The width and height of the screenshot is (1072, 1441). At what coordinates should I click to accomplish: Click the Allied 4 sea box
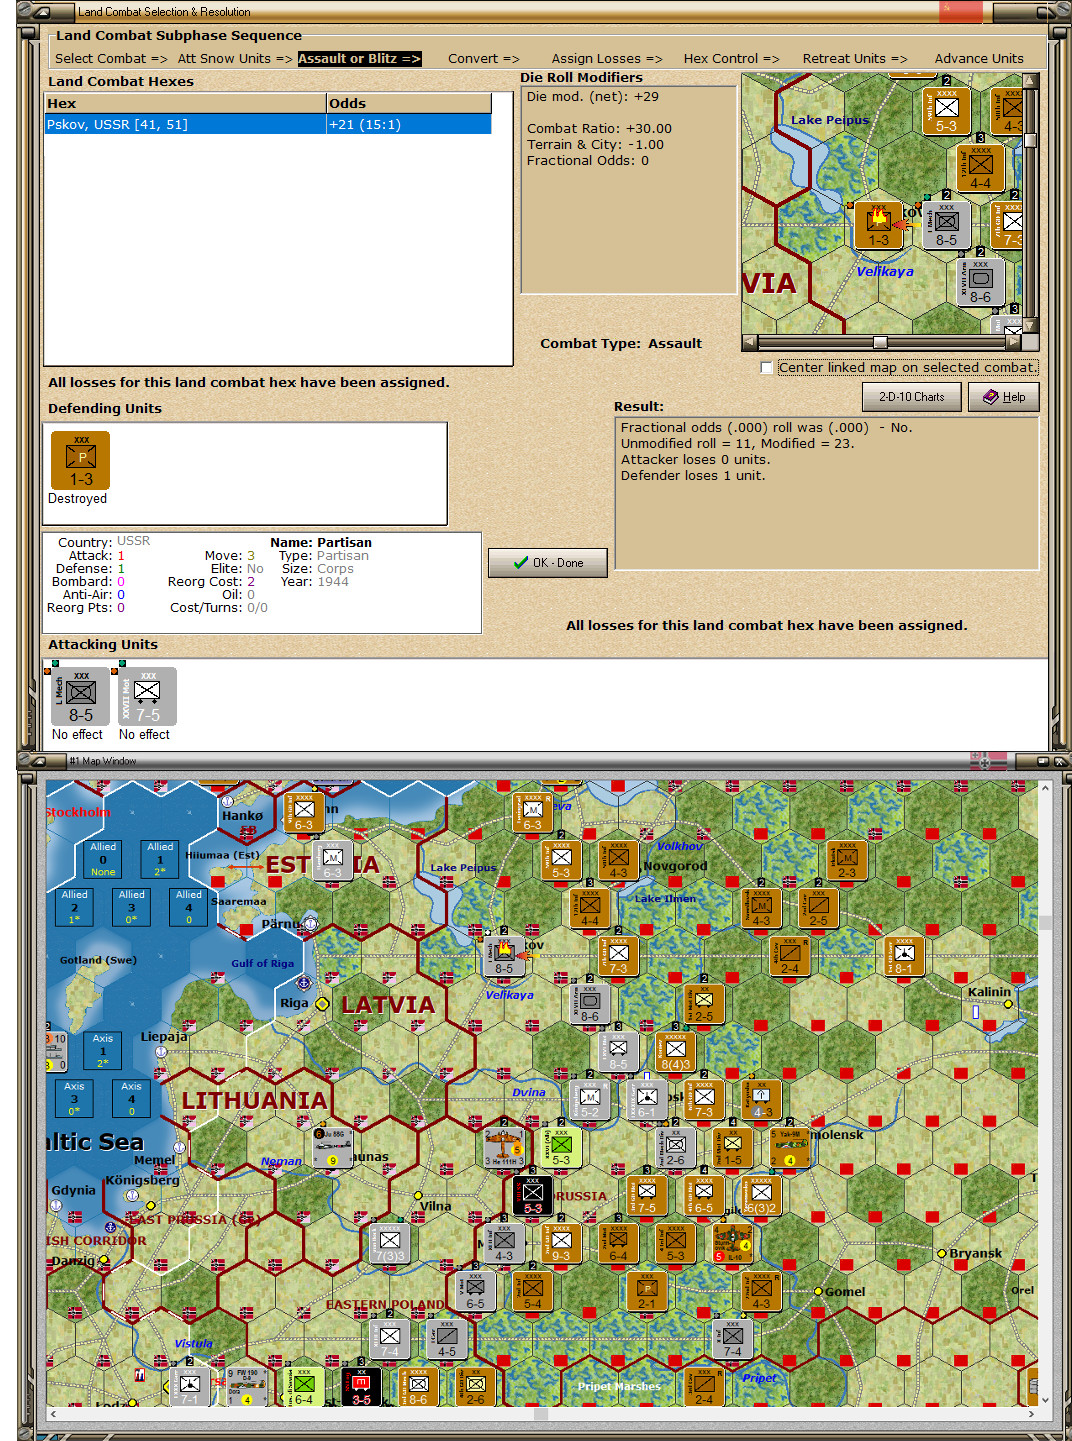[188, 907]
